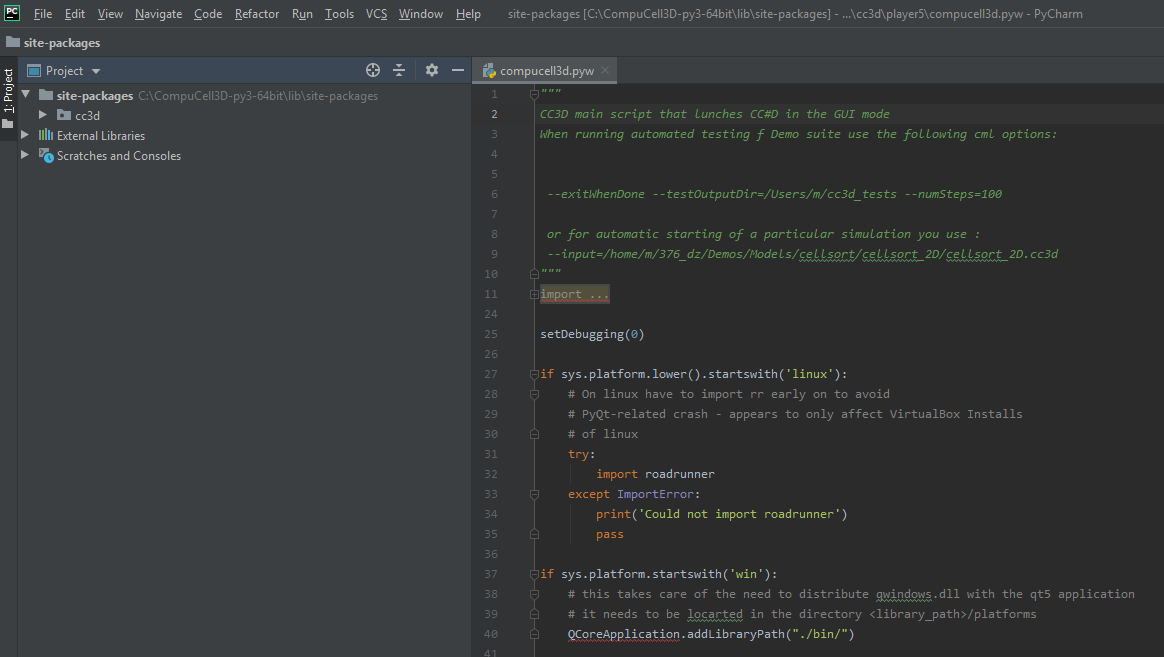1164x657 pixels.
Task: Open the Help menu
Action: pyautogui.click(x=468, y=13)
